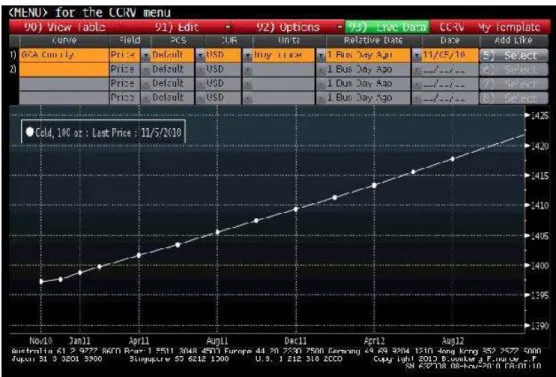Select the 1 Bus Day Ago field in row 1

point(368,55)
